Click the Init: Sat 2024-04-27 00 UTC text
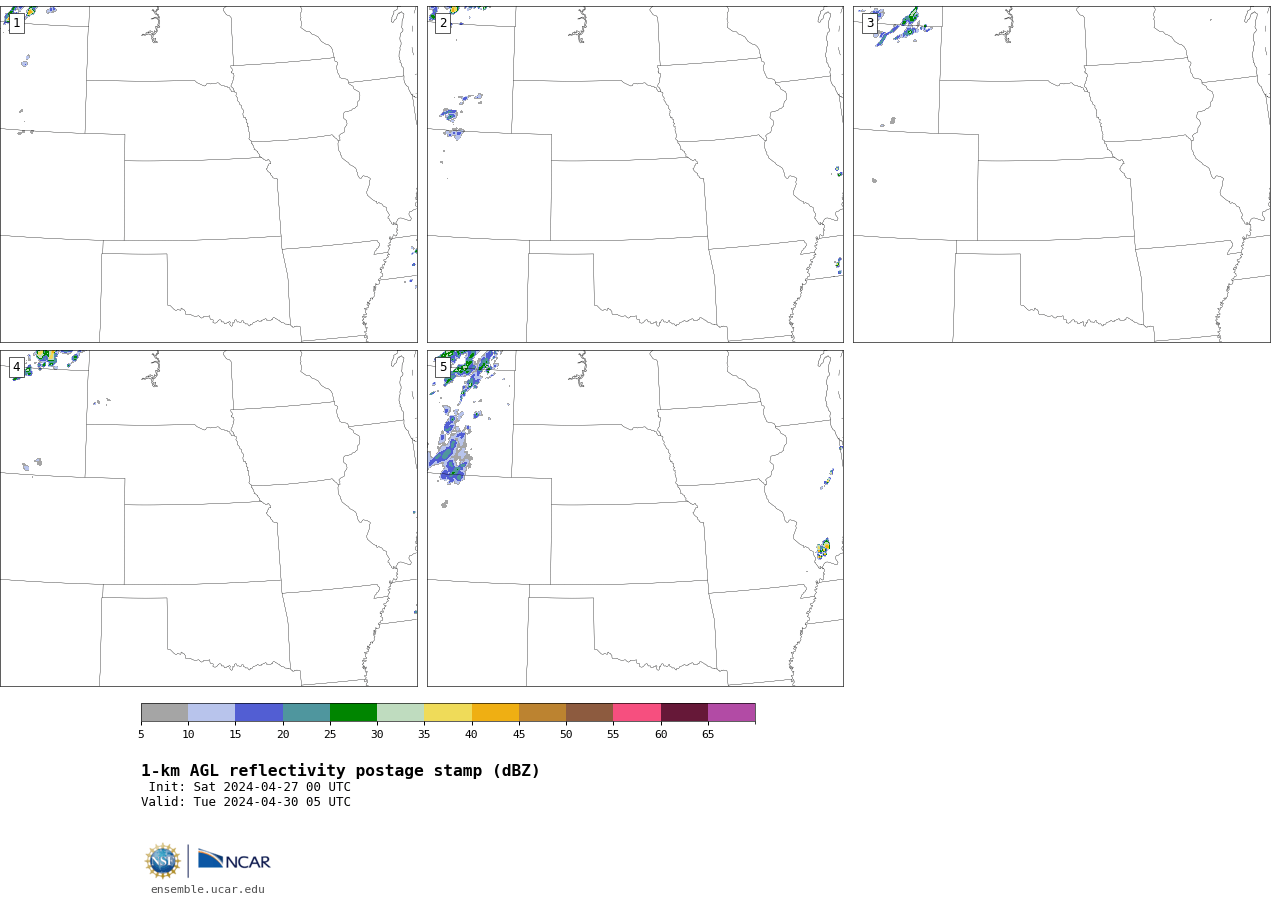 click(250, 787)
